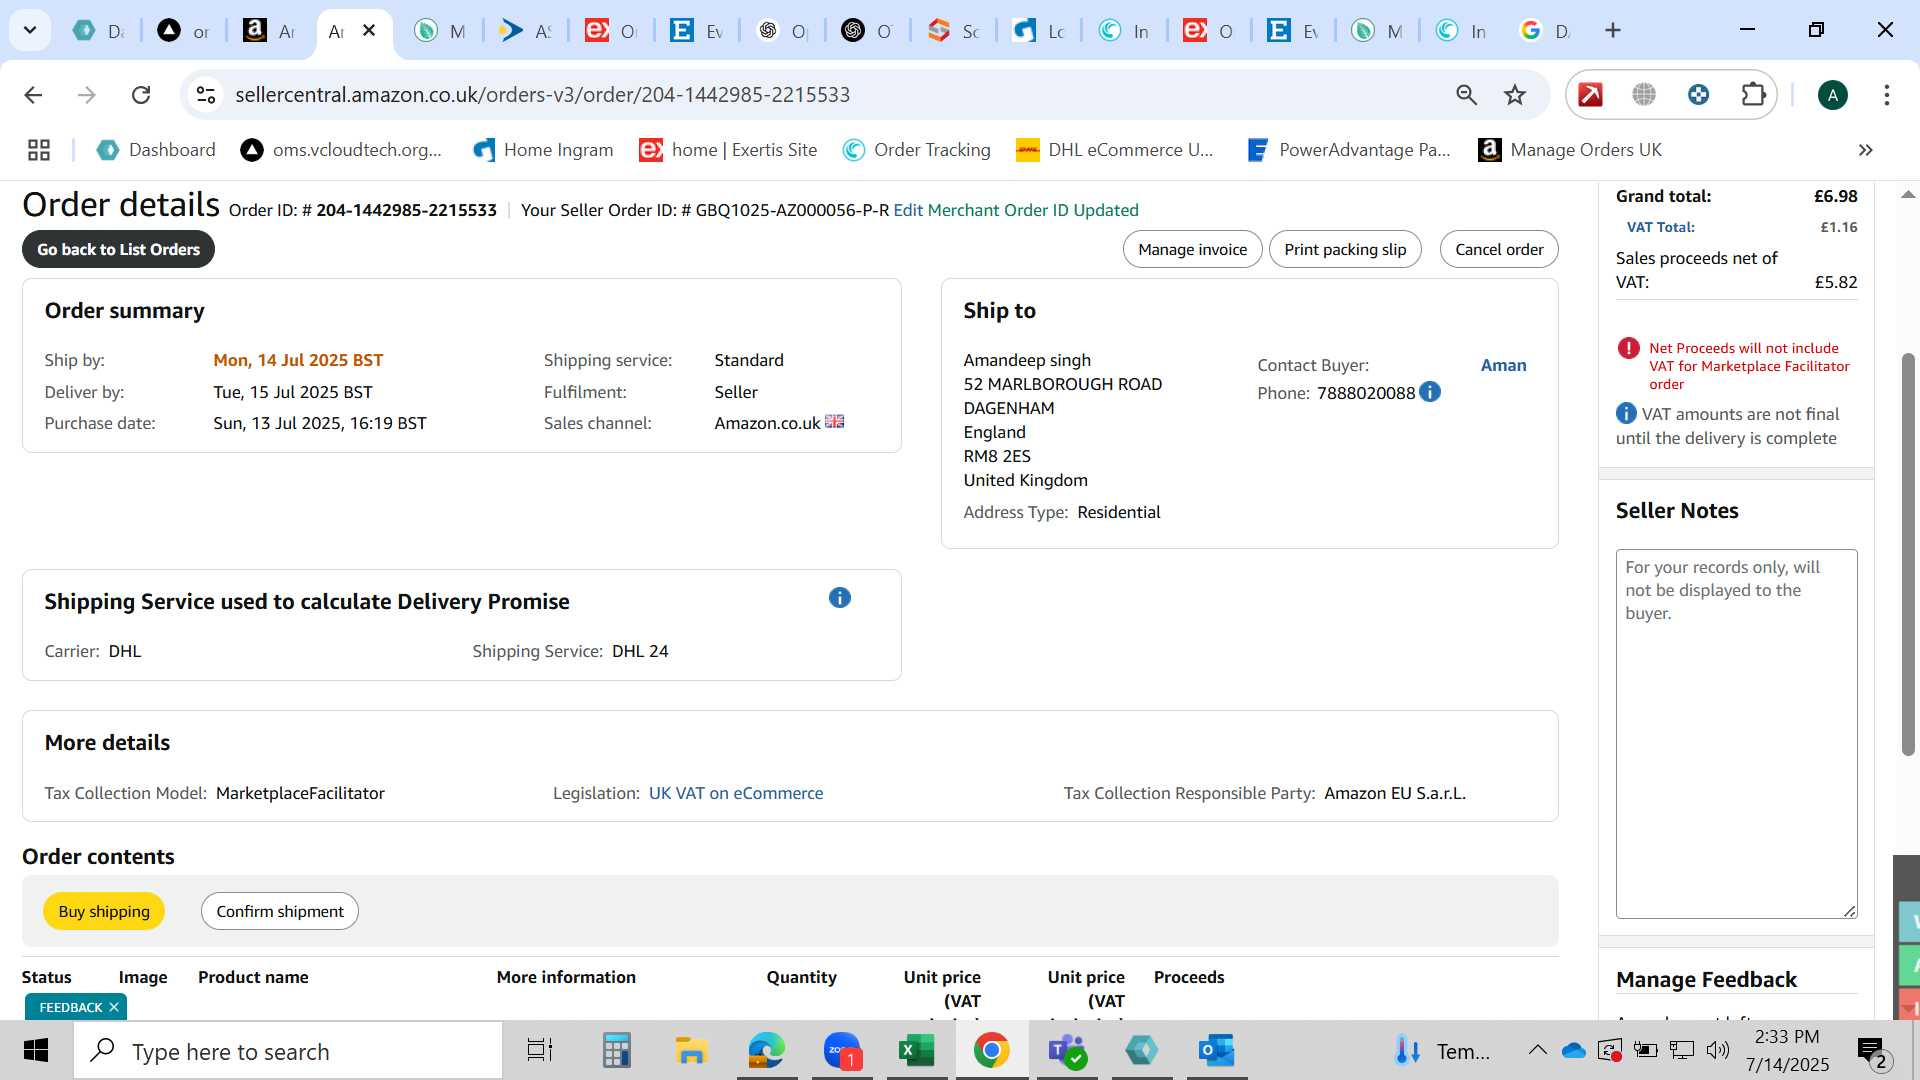Open Calculator from taskbar
The height and width of the screenshot is (1080, 1920).
click(616, 1051)
